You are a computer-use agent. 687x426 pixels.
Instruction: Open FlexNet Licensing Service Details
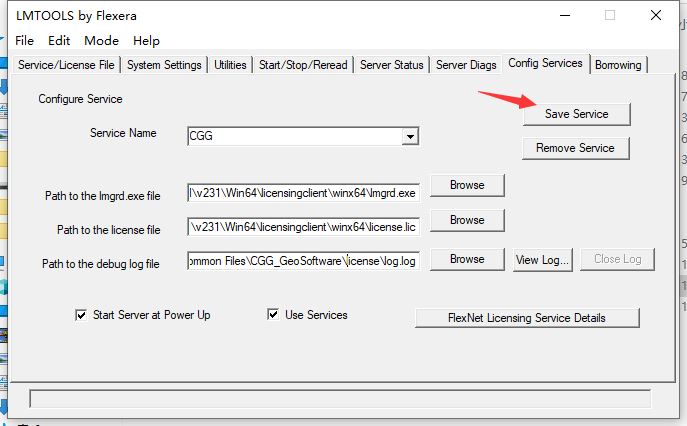(527, 318)
